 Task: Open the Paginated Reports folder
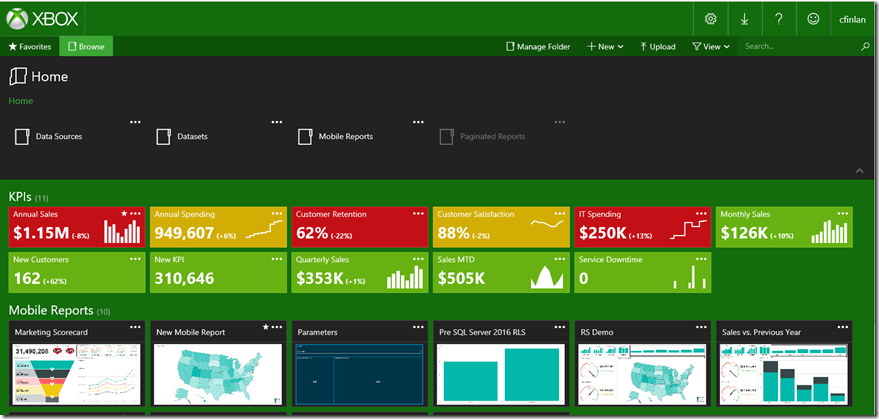(x=482, y=136)
